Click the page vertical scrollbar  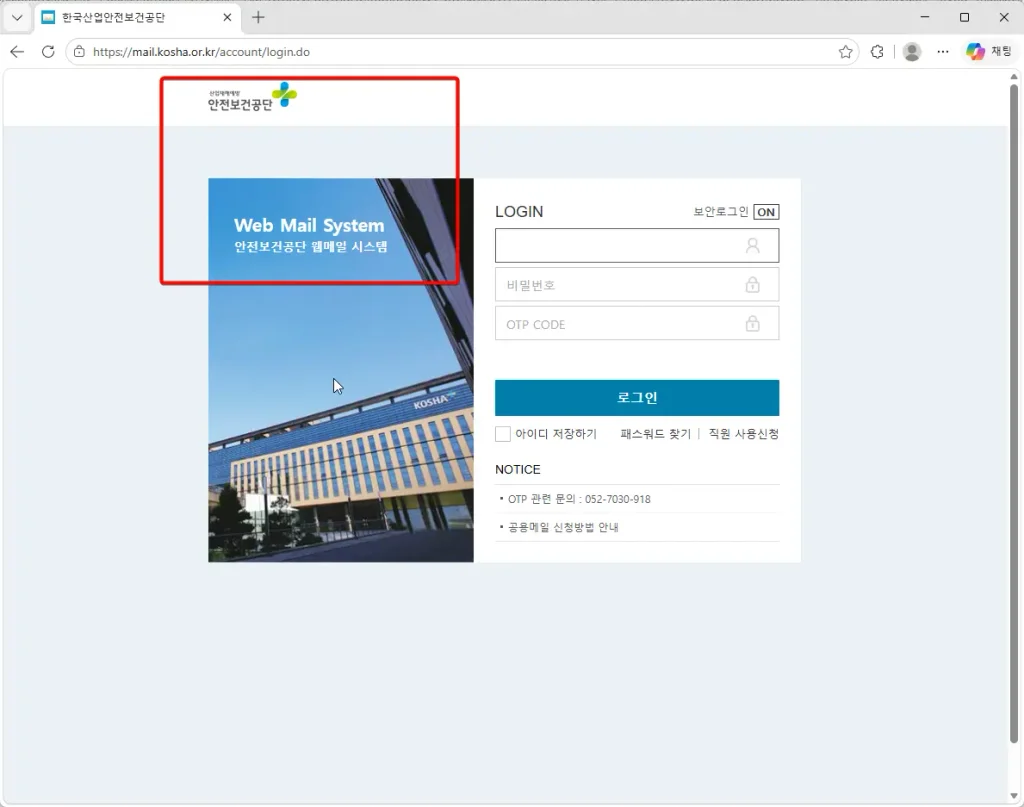[1014, 413]
